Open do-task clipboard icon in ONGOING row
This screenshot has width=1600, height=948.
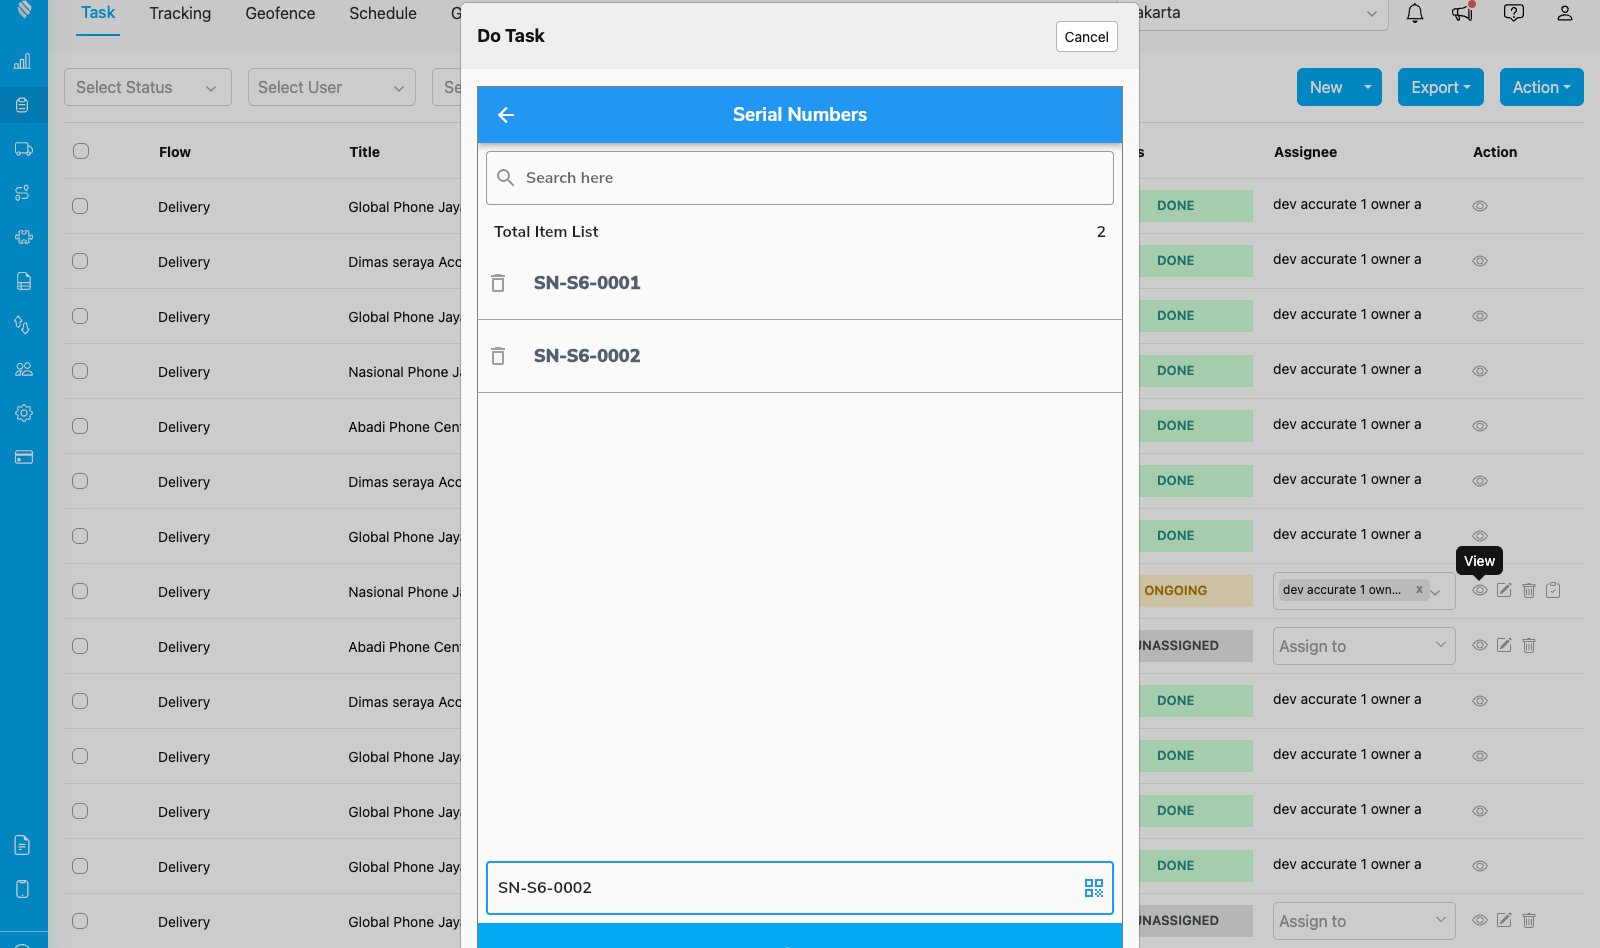point(1553,590)
